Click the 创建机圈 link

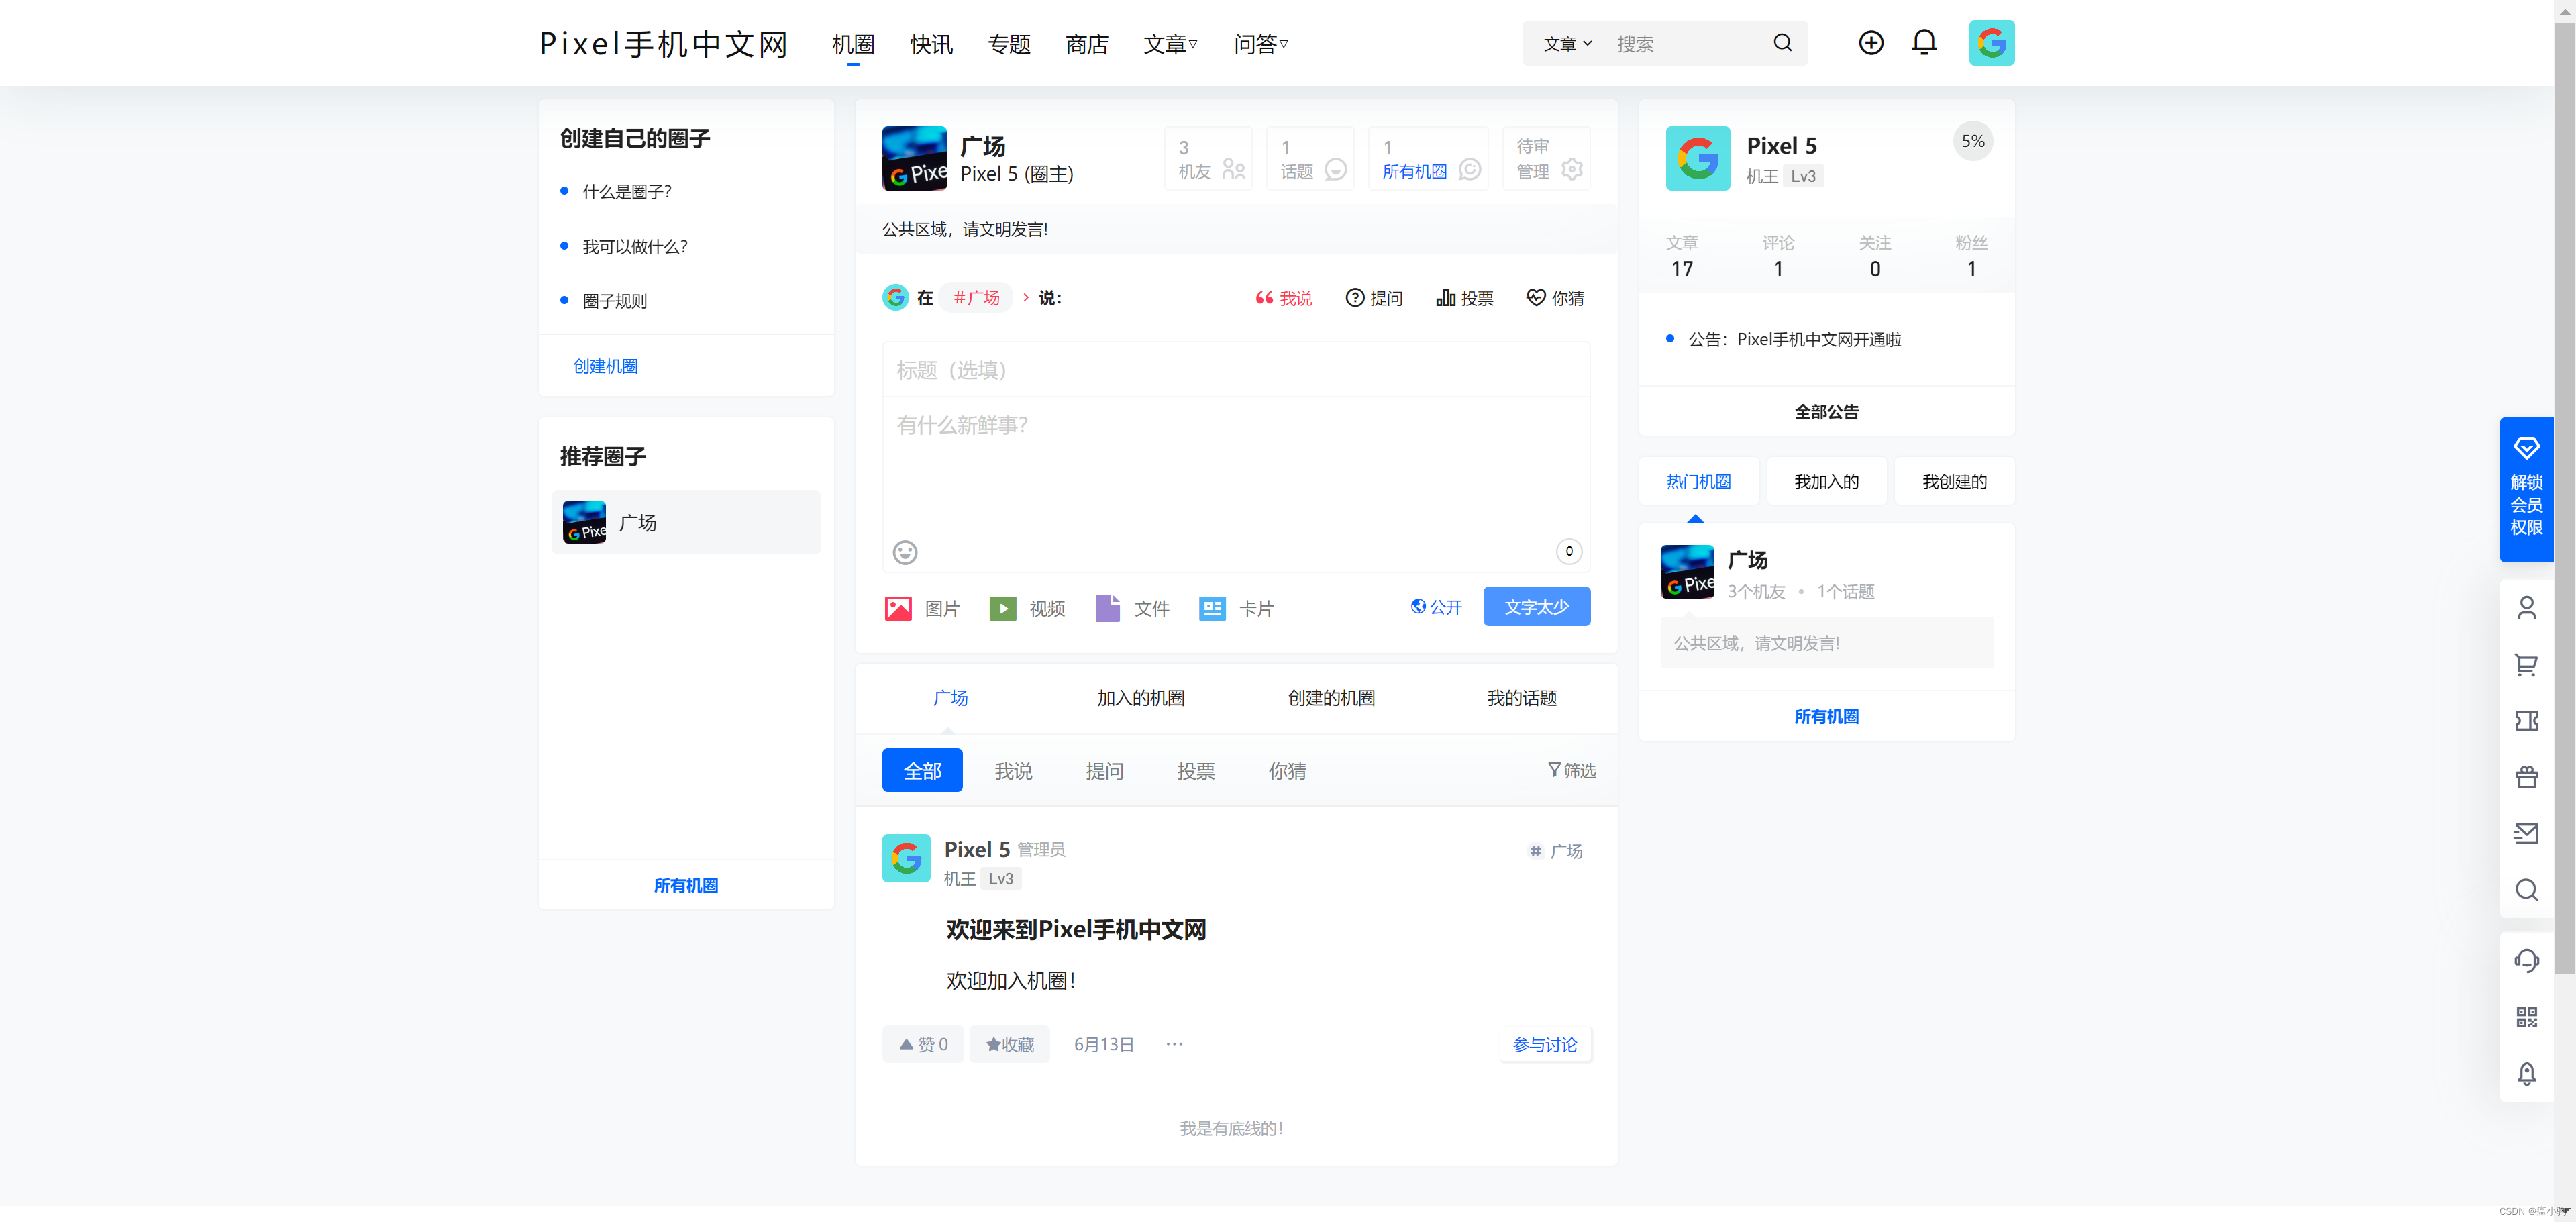[x=605, y=366]
